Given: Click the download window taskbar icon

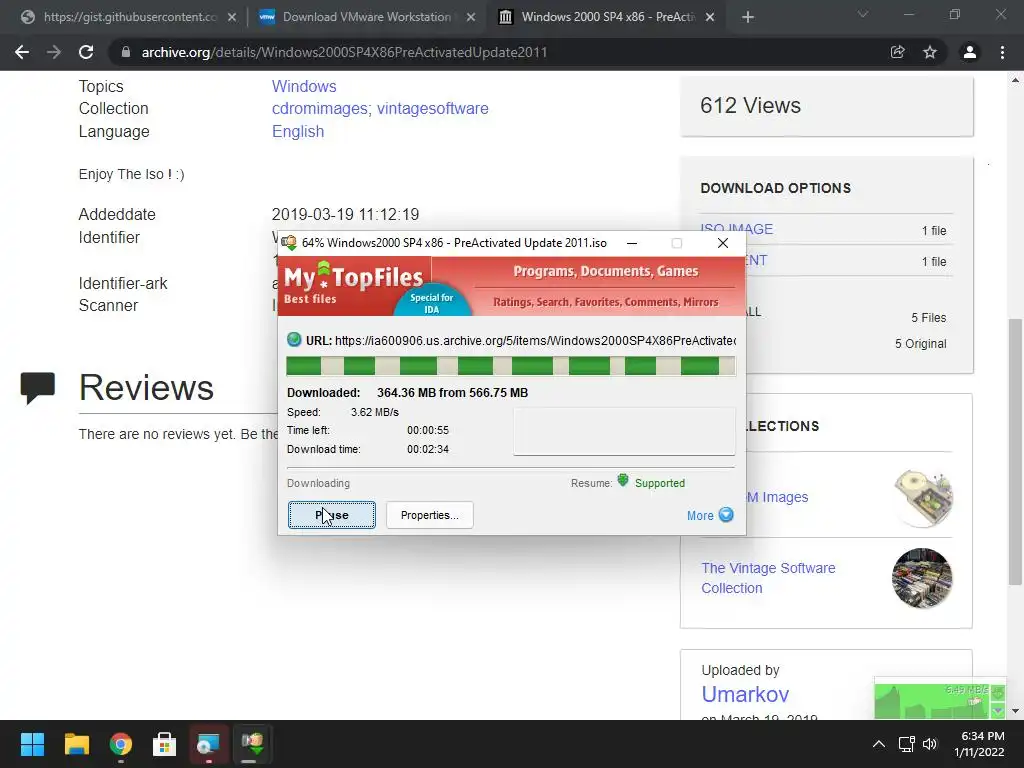Looking at the screenshot, I should click(253, 744).
